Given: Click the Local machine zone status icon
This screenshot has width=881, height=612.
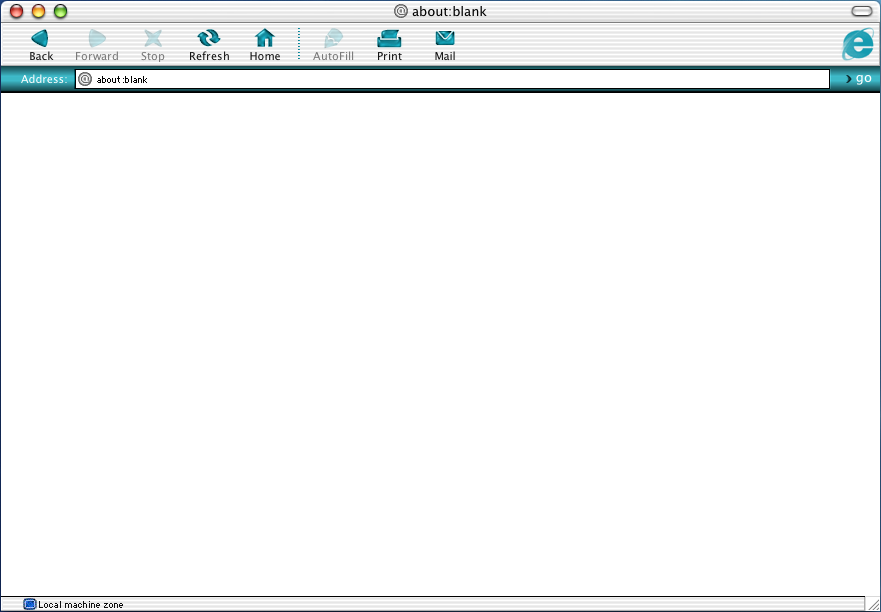Looking at the screenshot, I should [x=30, y=605].
